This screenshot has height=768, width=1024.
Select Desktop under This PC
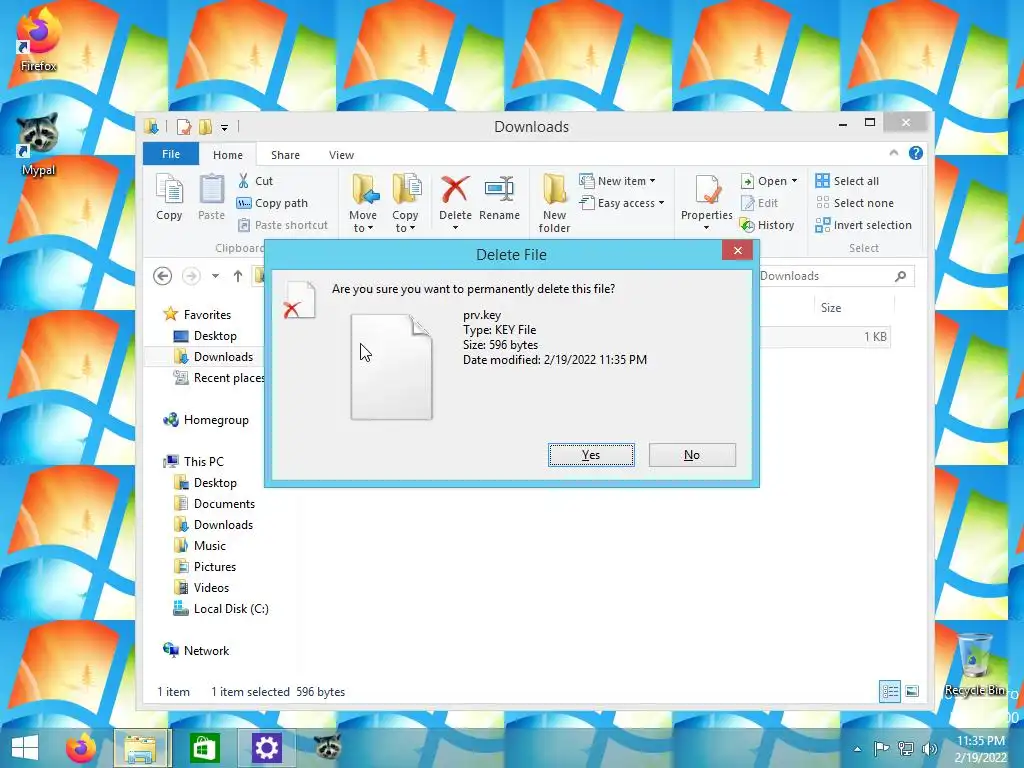click(215, 483)
